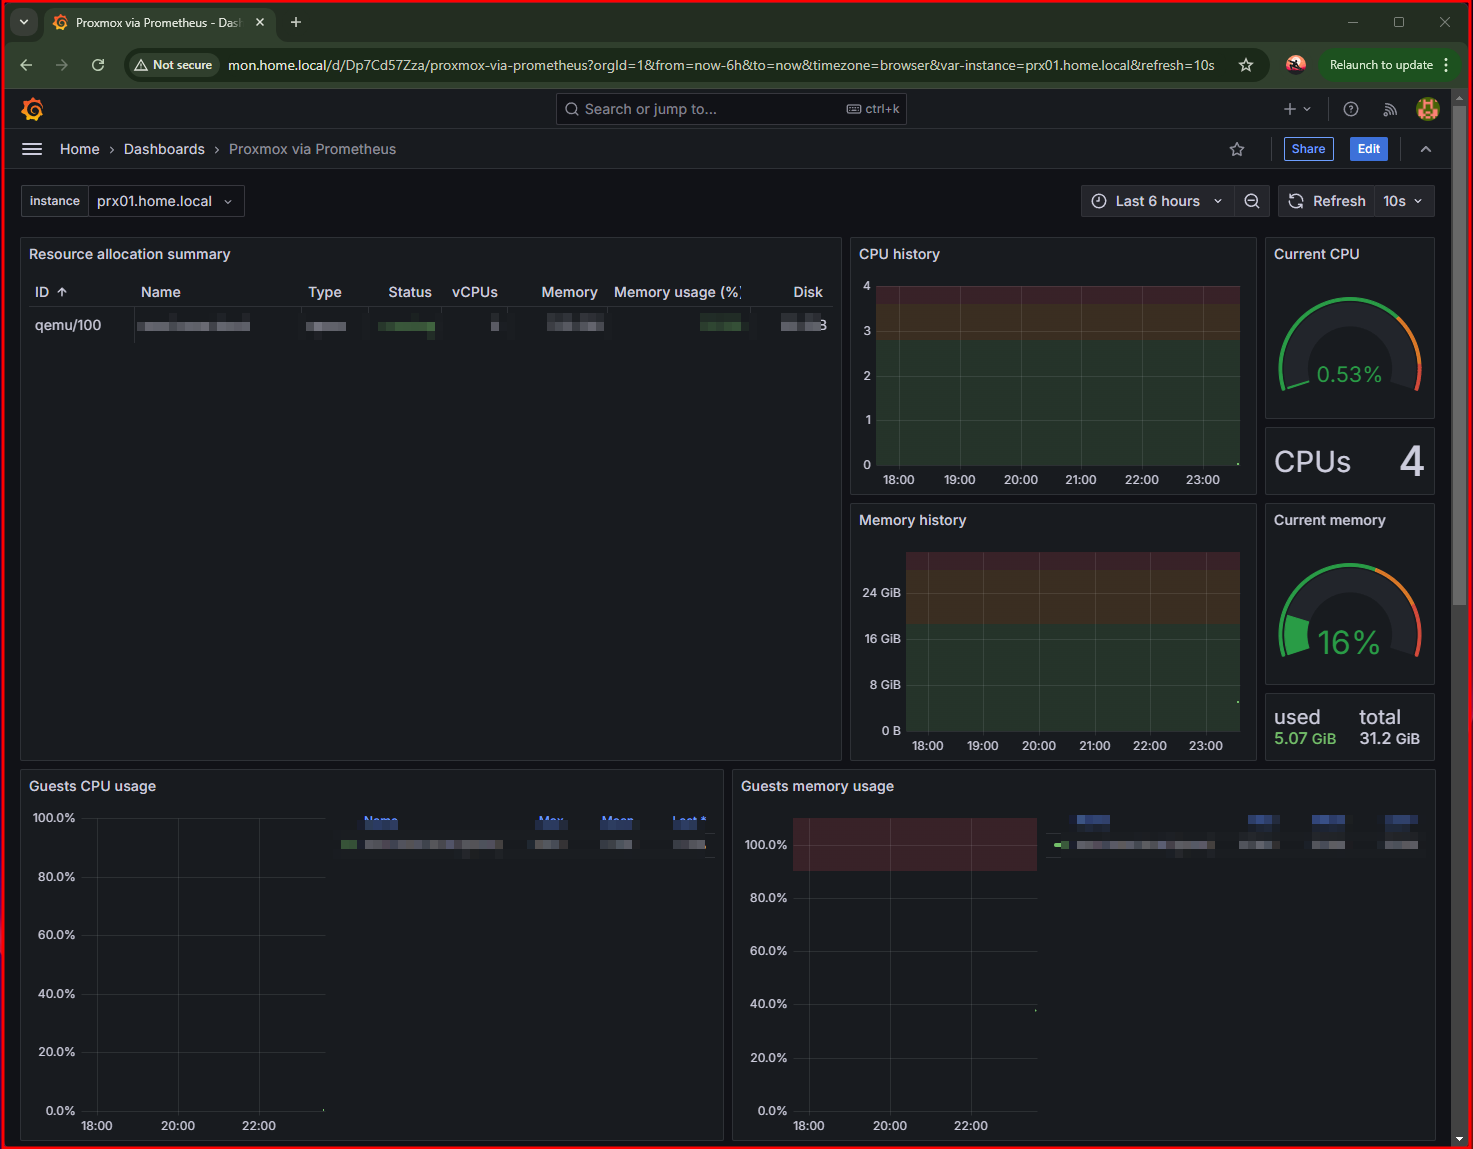Screen dimensions: 1473x1149
Task: Open the Last 6 hours time picker
Action: (x=1157, y=201)
